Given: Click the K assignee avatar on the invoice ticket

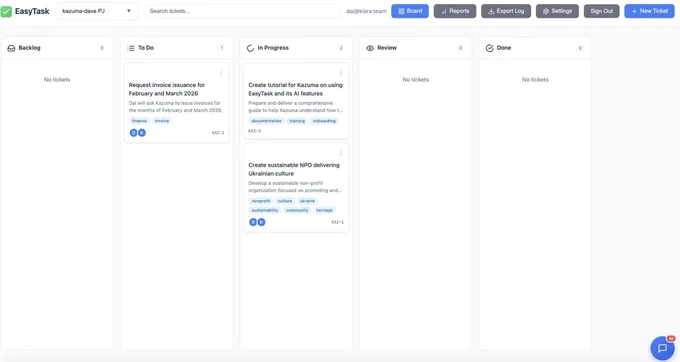Looking at the screenshot, I should click(142, 133).
